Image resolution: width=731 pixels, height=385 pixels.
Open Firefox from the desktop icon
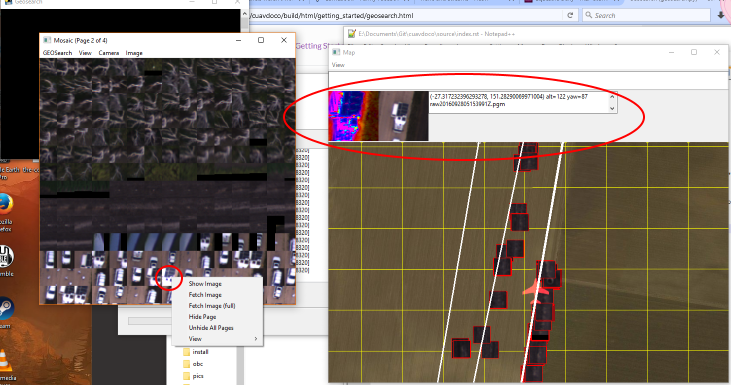[6, 204]
